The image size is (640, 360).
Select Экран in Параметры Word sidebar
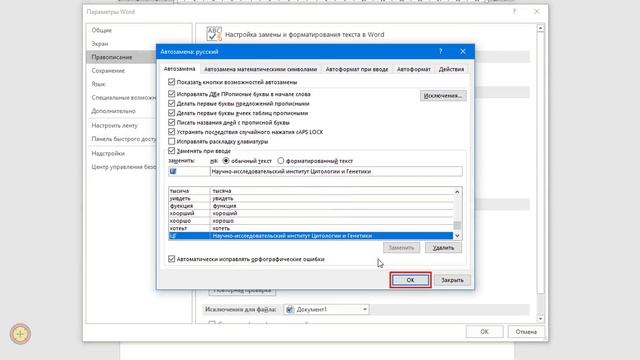point(100,44)
